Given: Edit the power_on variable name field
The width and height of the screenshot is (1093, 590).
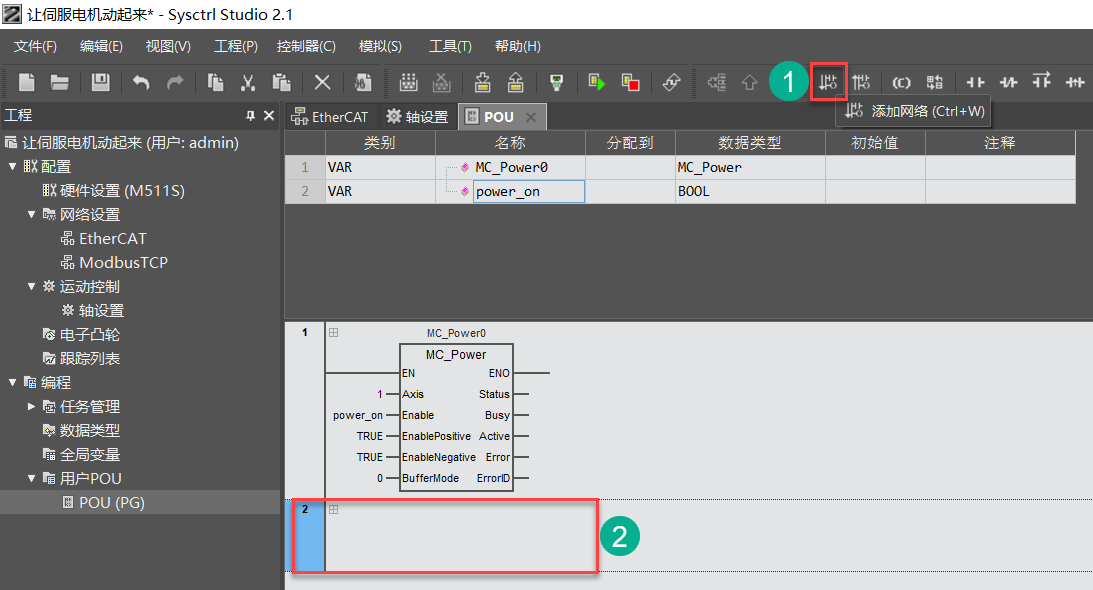Looking at the screenshot, I should tap(528, 192).
